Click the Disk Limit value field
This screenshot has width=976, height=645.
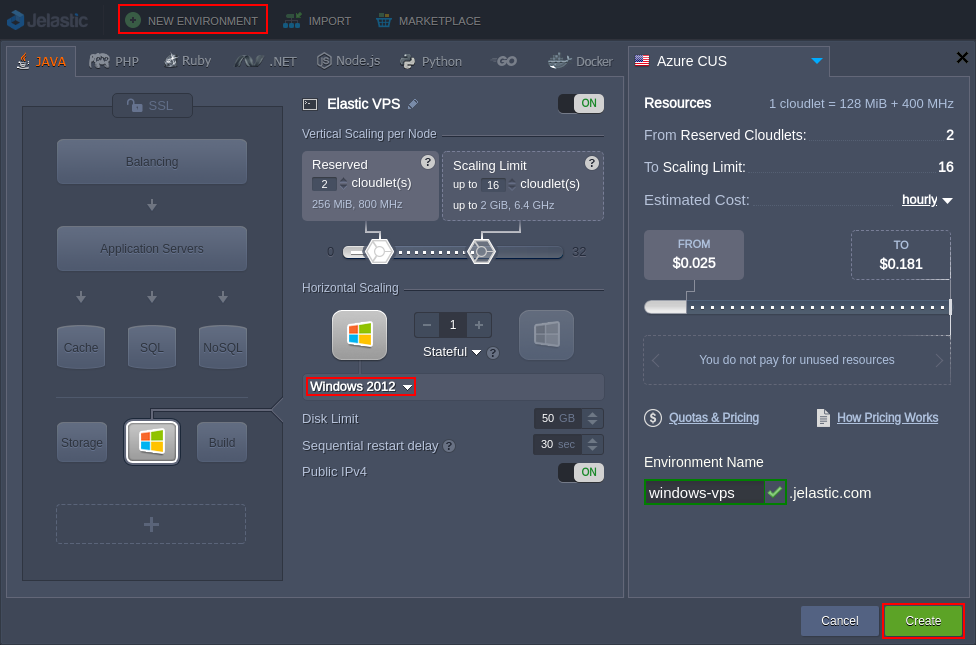click(x=558, y=418)
